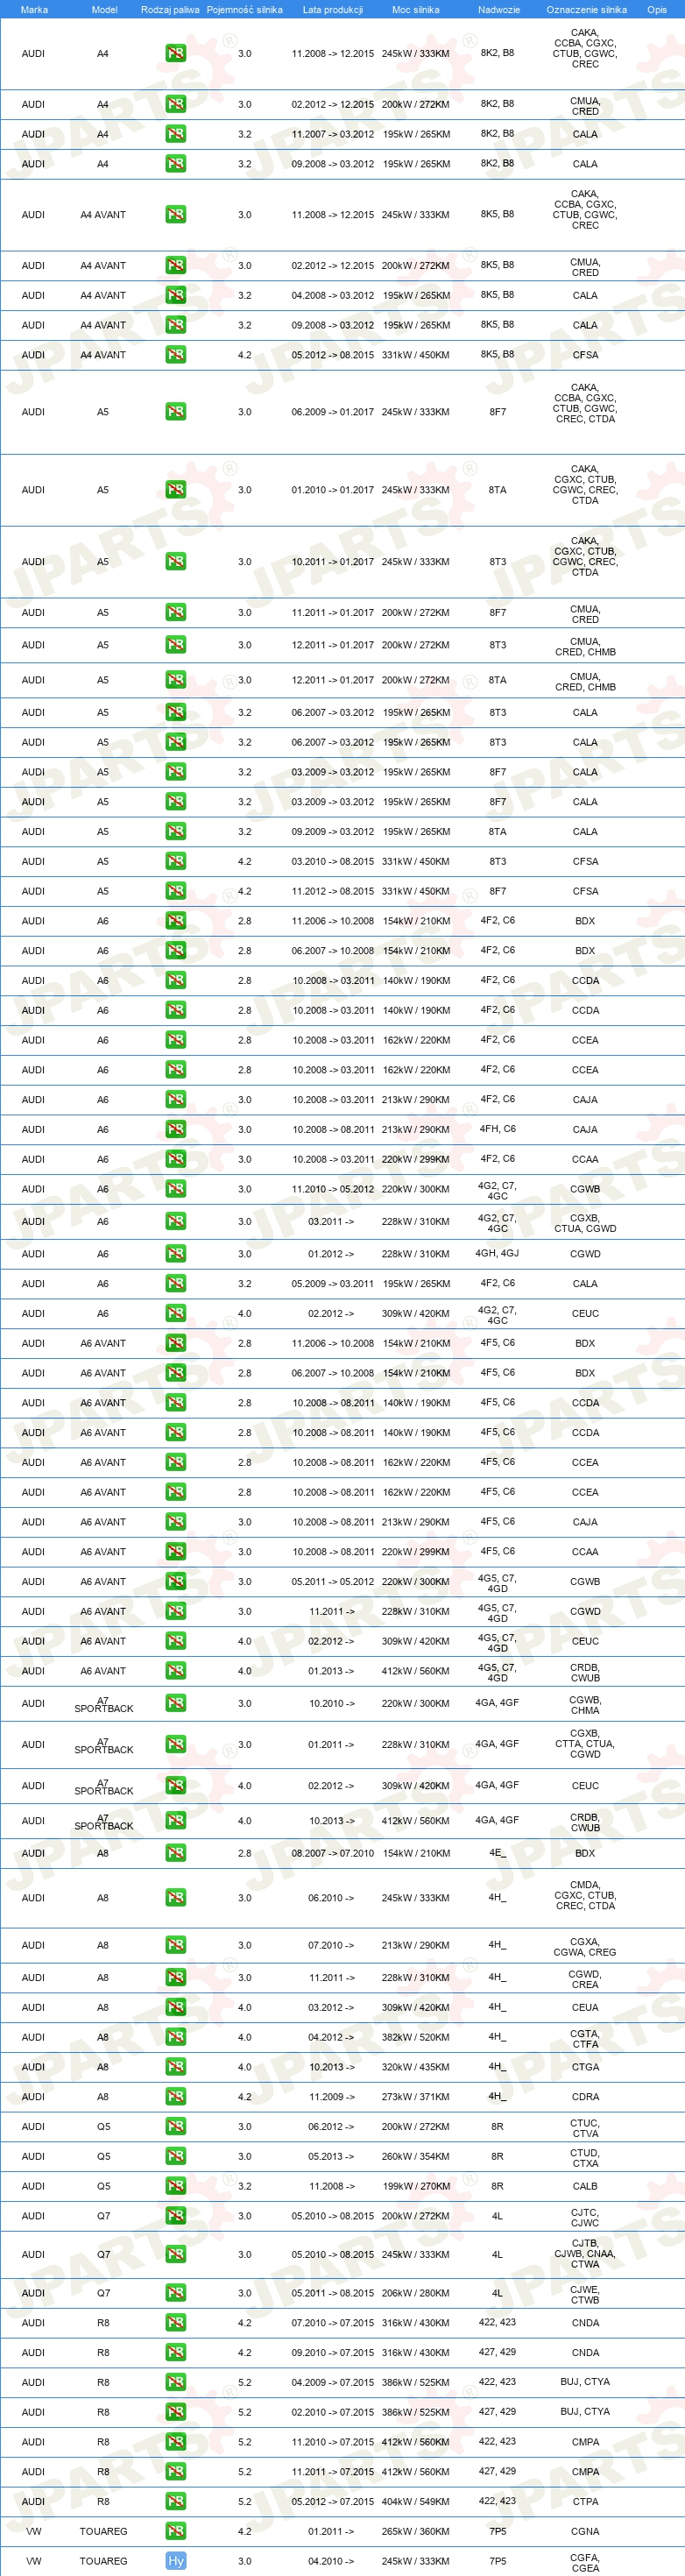
Task: Select the 'CGTA, CTFA' engine code cell
Action: point(585,2038)
